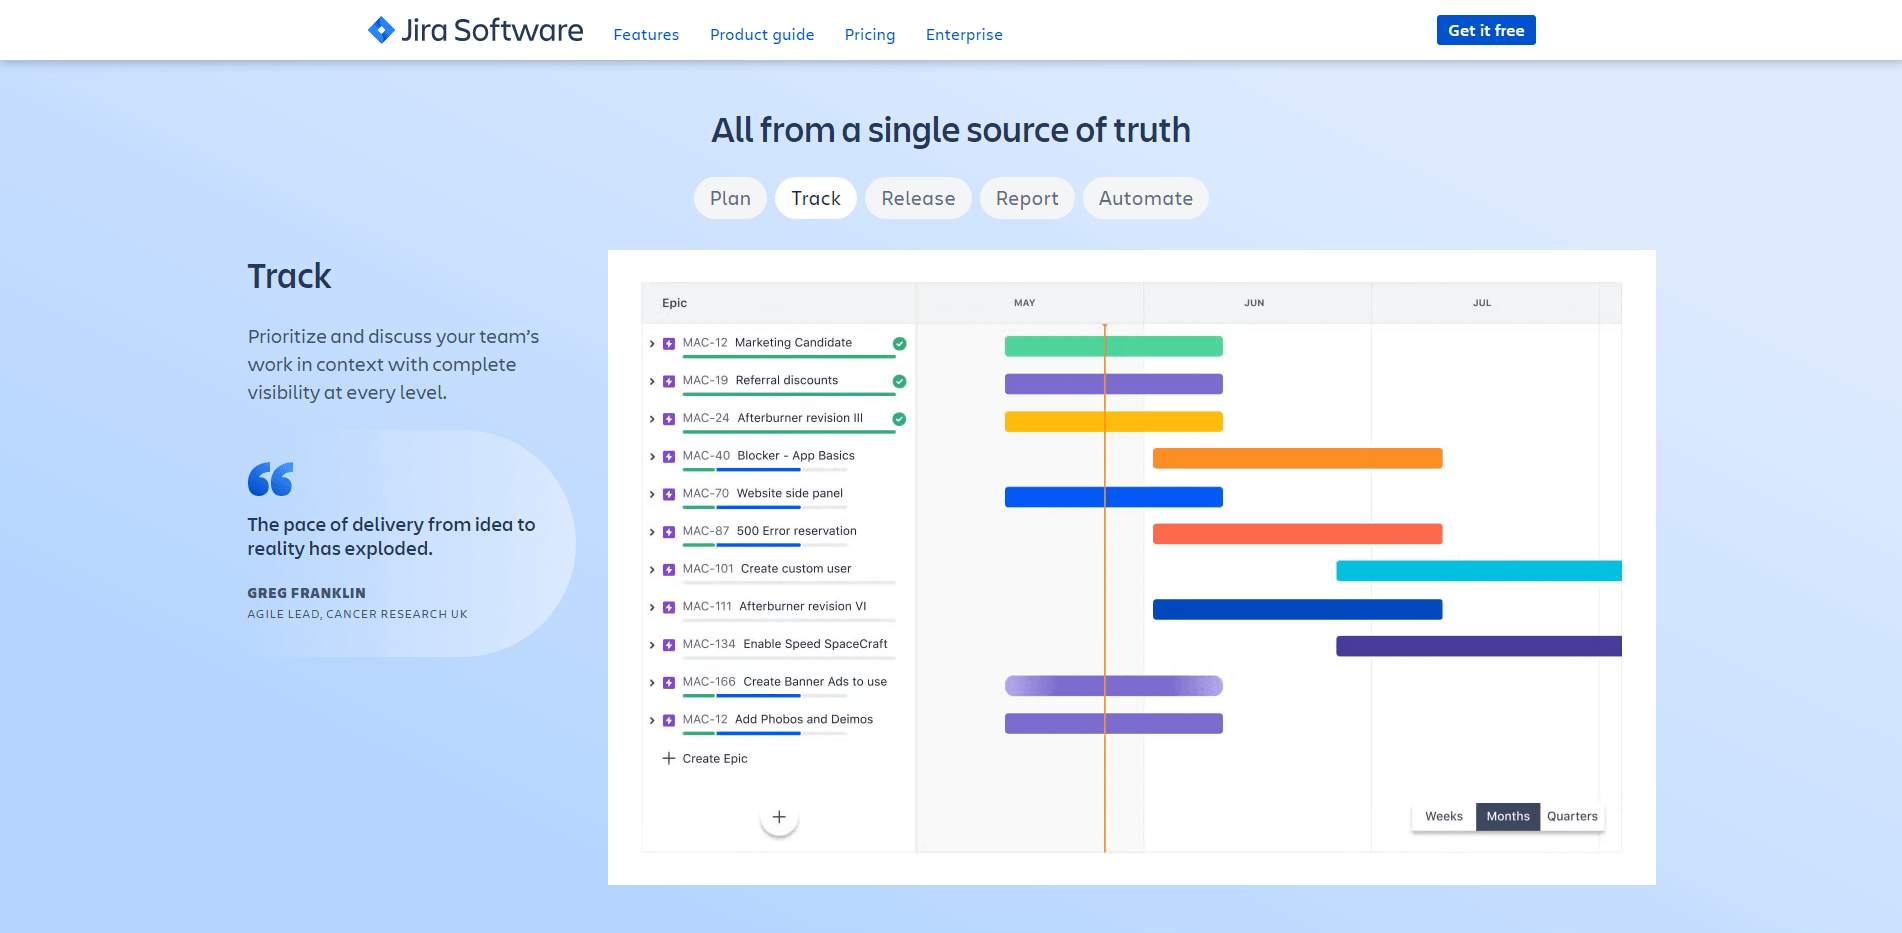Click the JUN month header

(x=1254, y=303)
